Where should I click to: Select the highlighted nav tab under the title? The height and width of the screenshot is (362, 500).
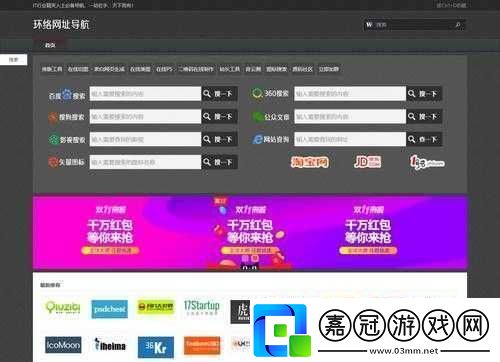point(50,45)
